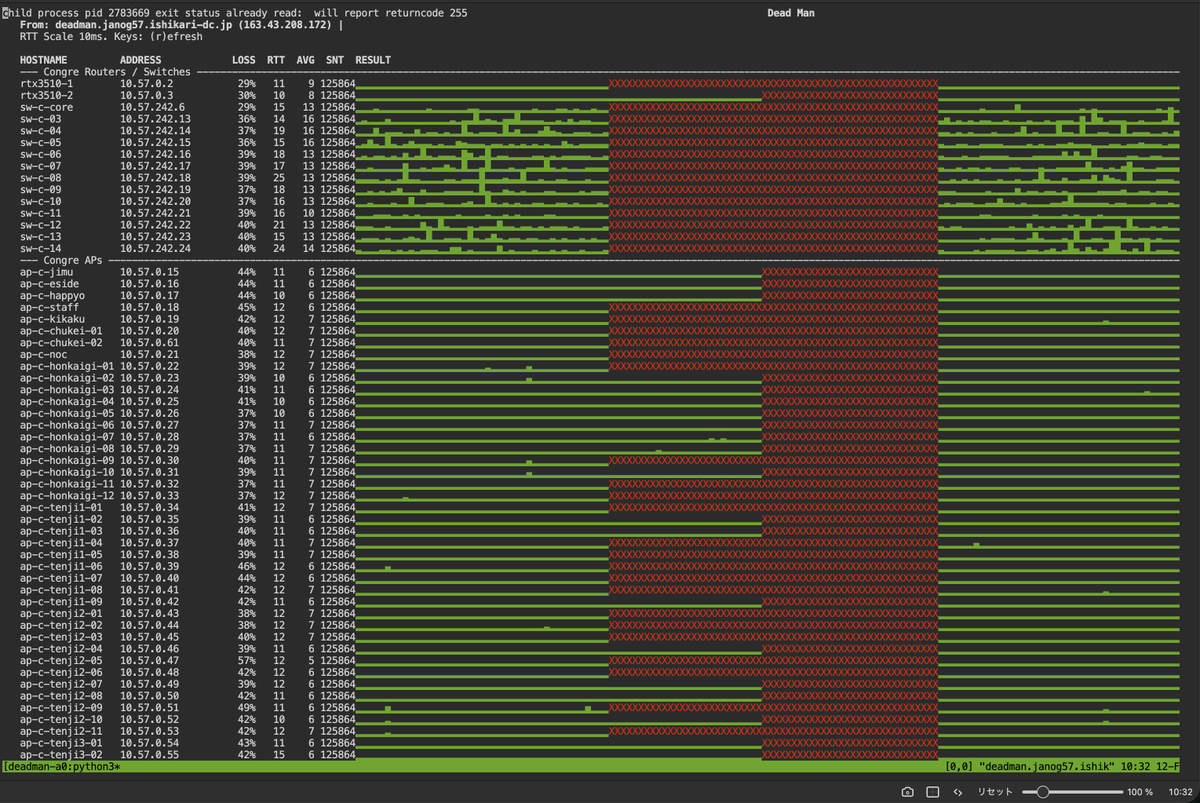This screenshot has height=803, width=1200.
Task: Click the RTT column header
Action: coord(276,60)
